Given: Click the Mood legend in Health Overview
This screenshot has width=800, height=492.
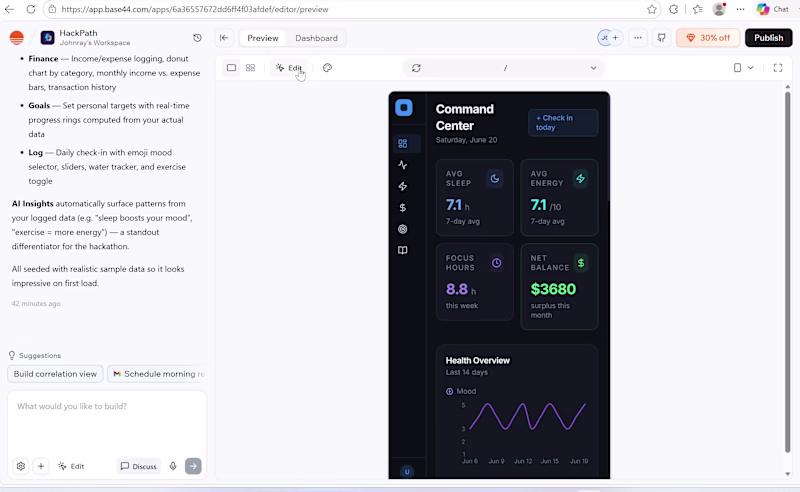Looking at the screenshot, I should 461,391.
